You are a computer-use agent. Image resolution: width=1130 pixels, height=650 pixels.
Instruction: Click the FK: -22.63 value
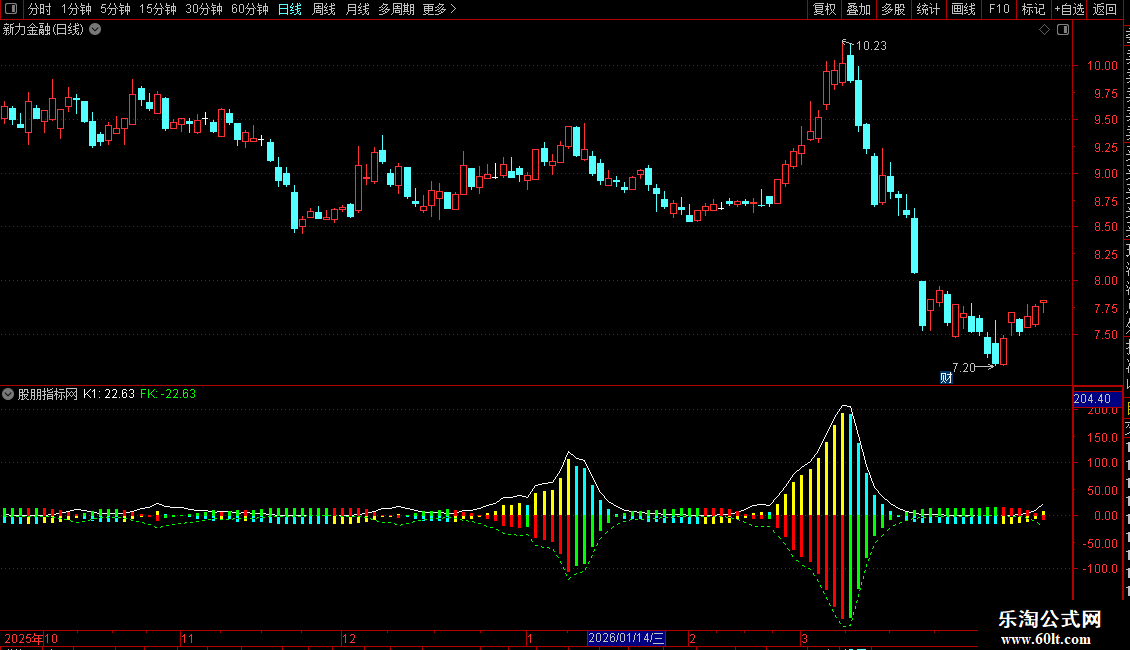(168, 394)
